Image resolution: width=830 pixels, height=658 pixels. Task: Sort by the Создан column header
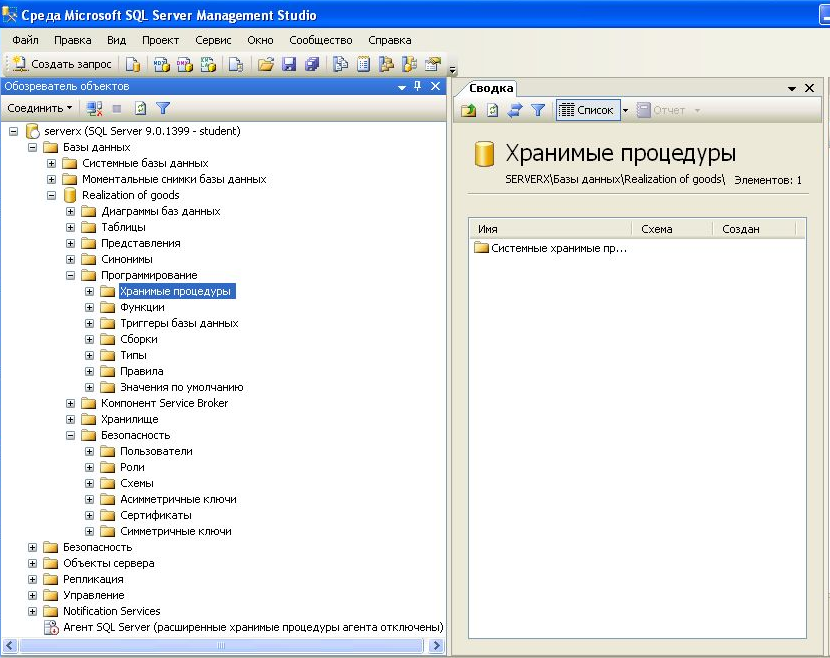(x=754, y=229)
